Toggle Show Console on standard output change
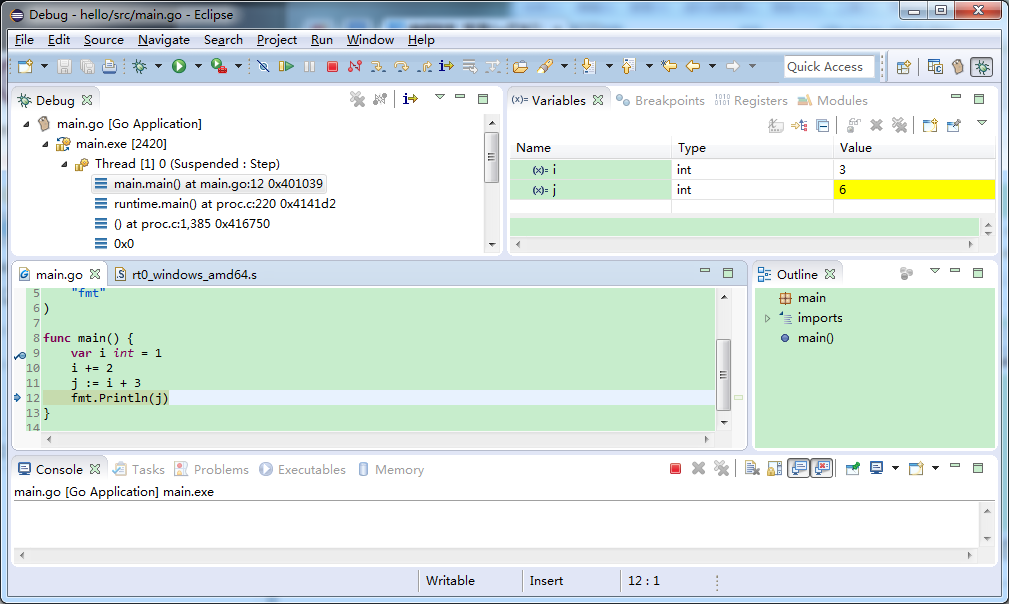The width and height of the screenshot is (1009, 604). coord(799,468)
